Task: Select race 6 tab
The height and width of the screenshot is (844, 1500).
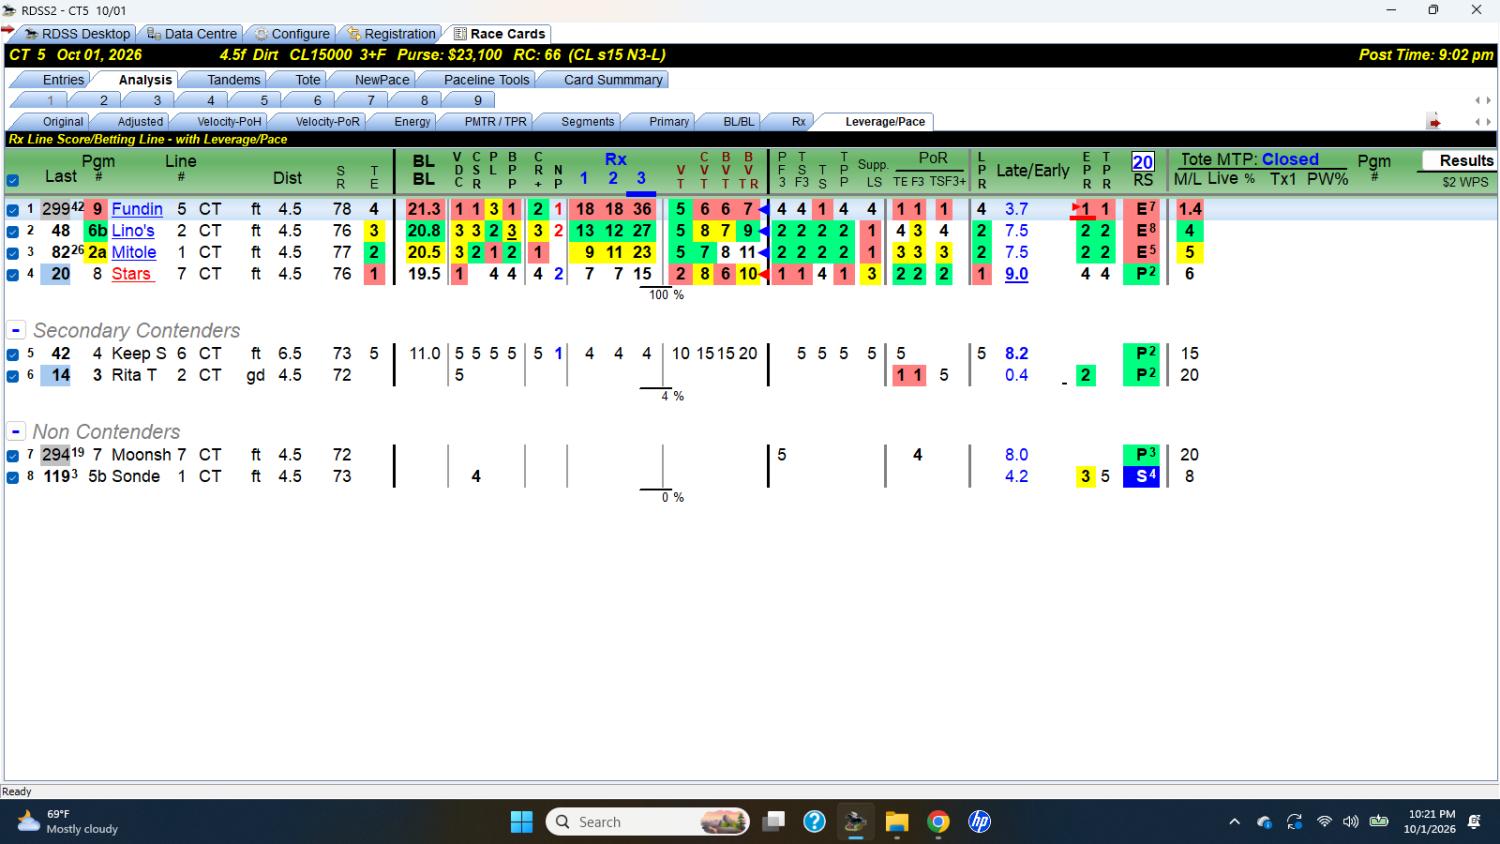Action: (x=317, y=100)
